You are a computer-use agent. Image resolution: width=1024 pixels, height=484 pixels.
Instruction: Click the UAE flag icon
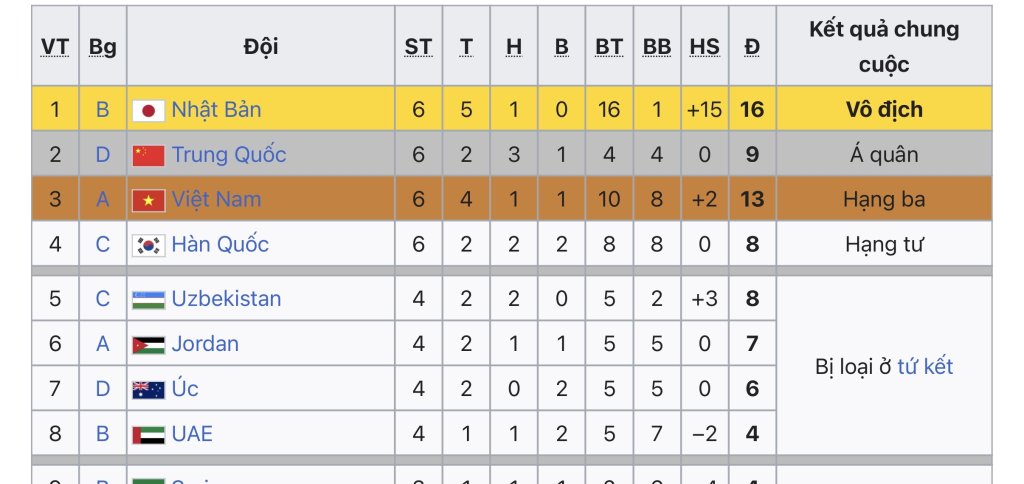tap(149, 434)
